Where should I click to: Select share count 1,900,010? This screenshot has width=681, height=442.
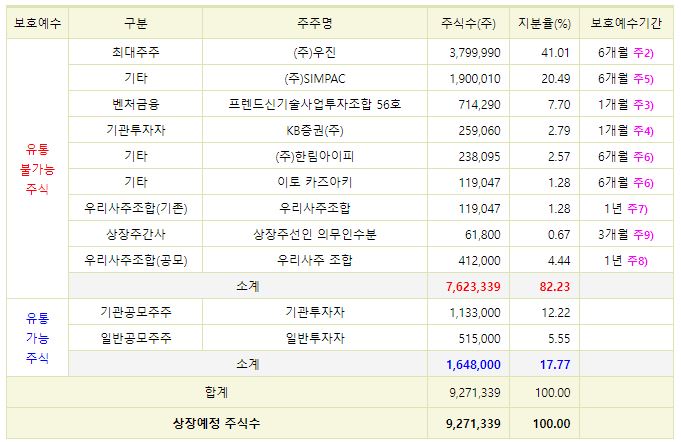(475, 79)
